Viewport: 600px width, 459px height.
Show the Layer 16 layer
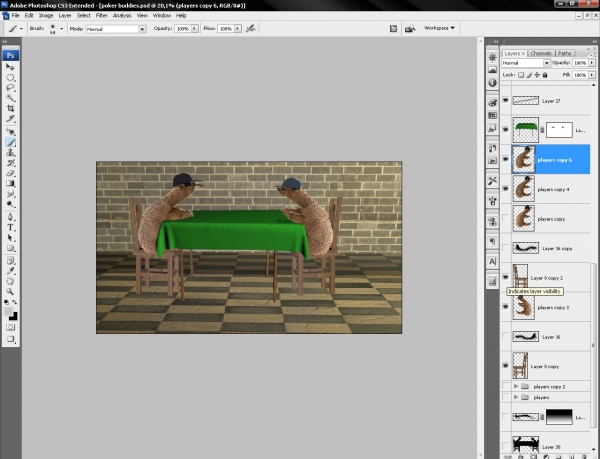tap(505, 337)
